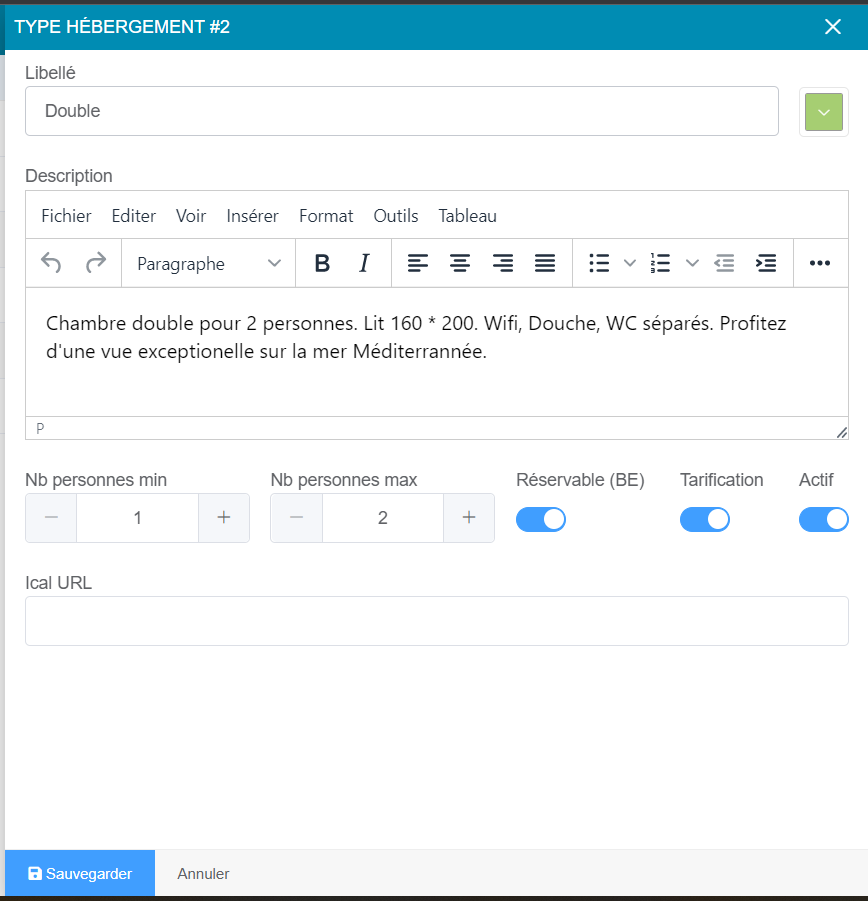Align text left
Screen dimensions: 868x901
click(418, 263)
